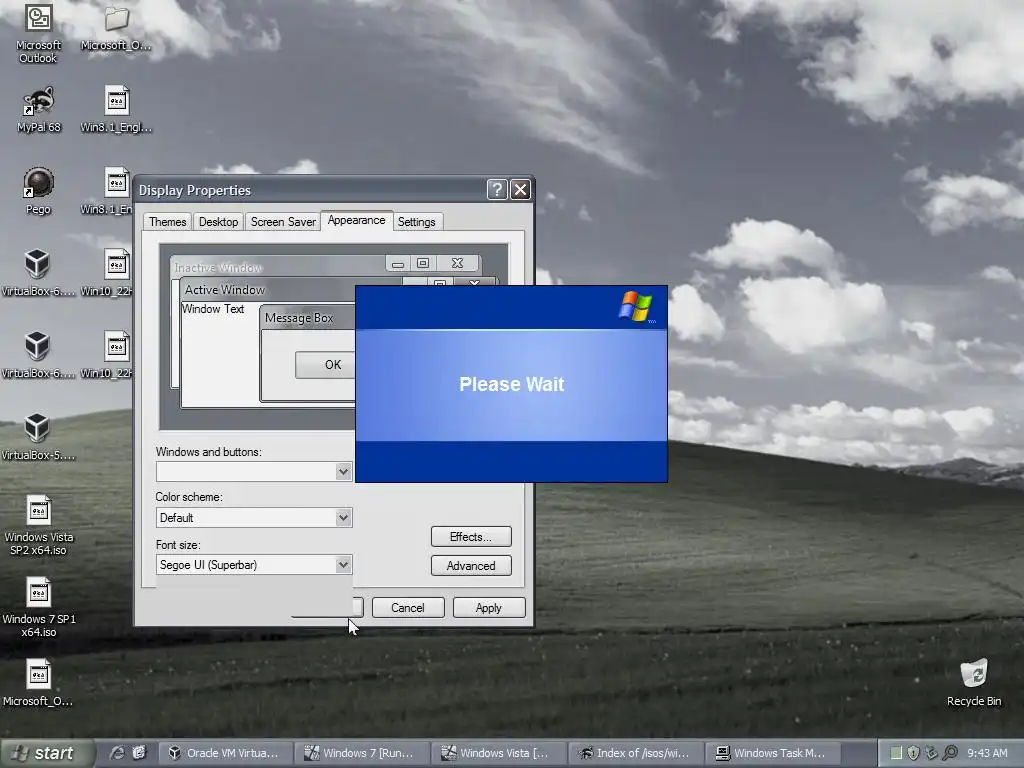The width and height of the screenshot is (1024, 768).
Task: Switch to the Desktop tab
Action: pyautogui.click(x=218, y=222)
